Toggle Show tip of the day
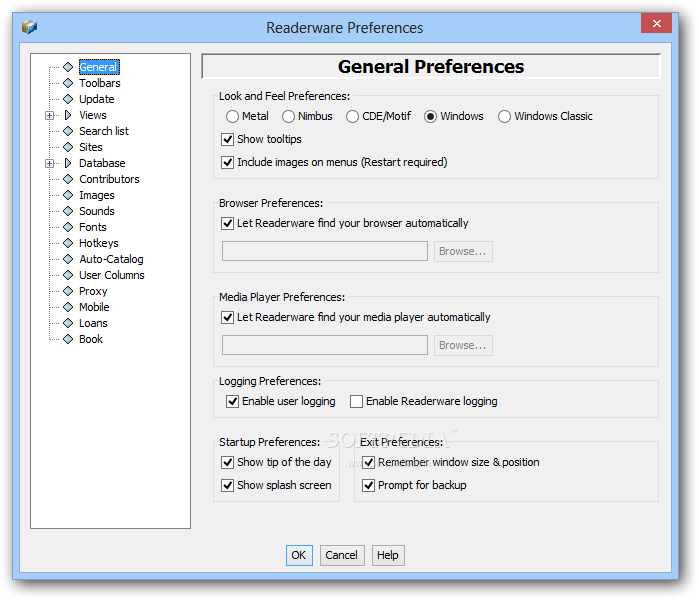Viewport: 699px width, 600px height. (x=227, y=462)
